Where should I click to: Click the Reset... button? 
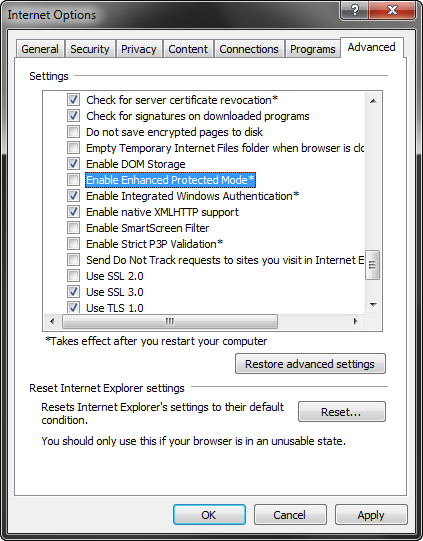click(342, 412)
